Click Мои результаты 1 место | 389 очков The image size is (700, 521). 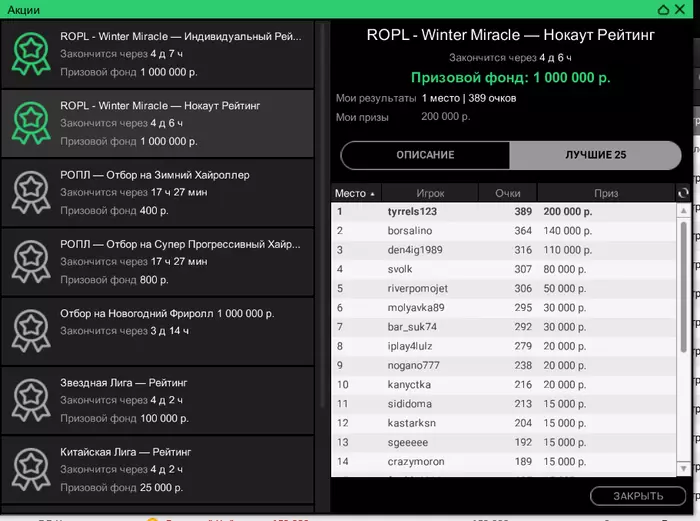[426, 98]
